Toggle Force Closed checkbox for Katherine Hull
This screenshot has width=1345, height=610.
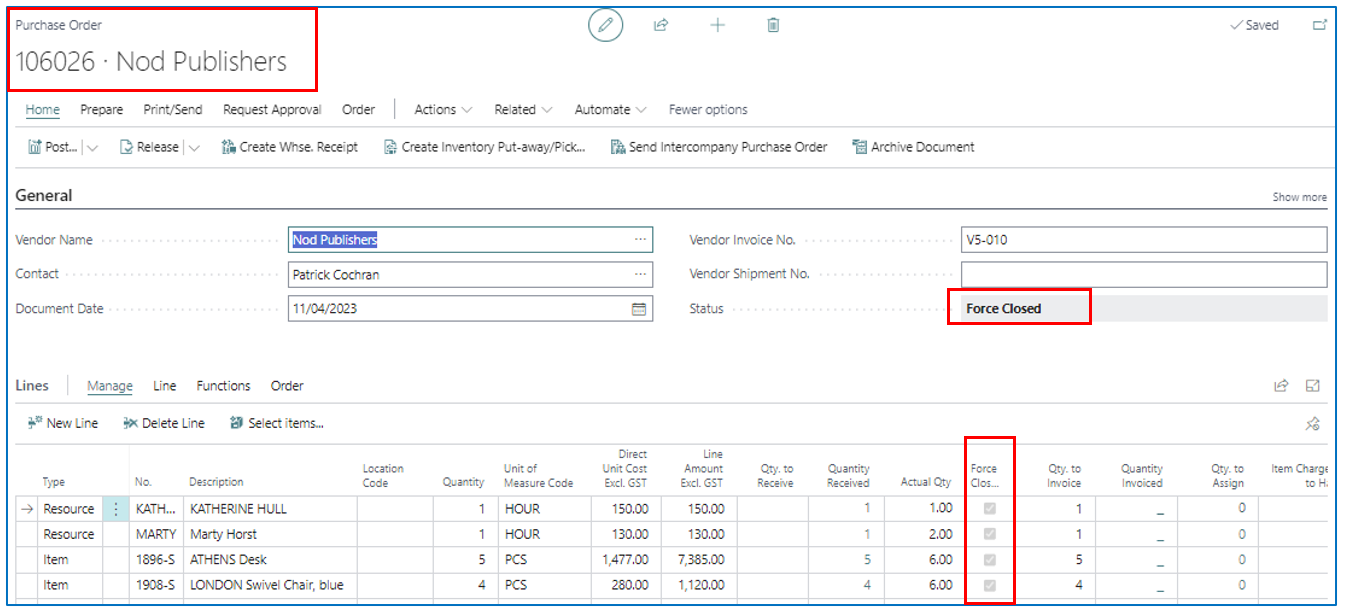click(x=990, y=509)
